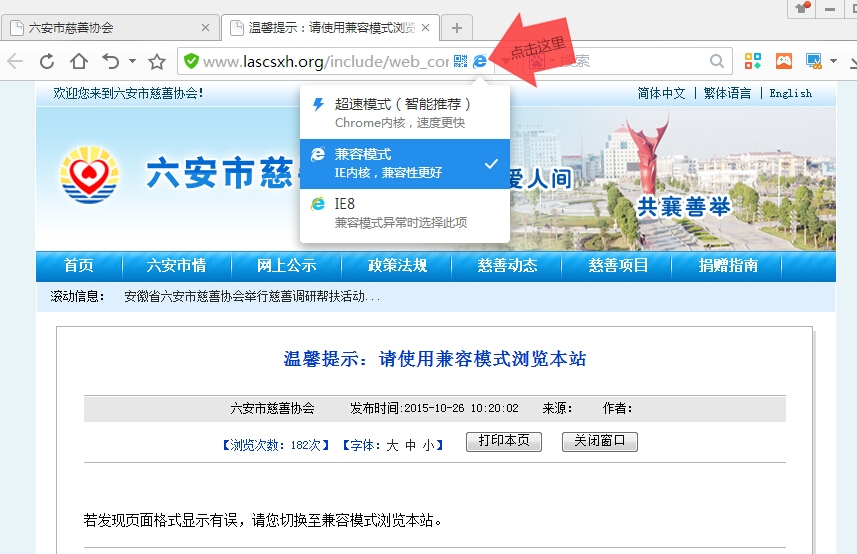
Task: Click the undo close-tab arrow icon
Action: click(110, 62)
